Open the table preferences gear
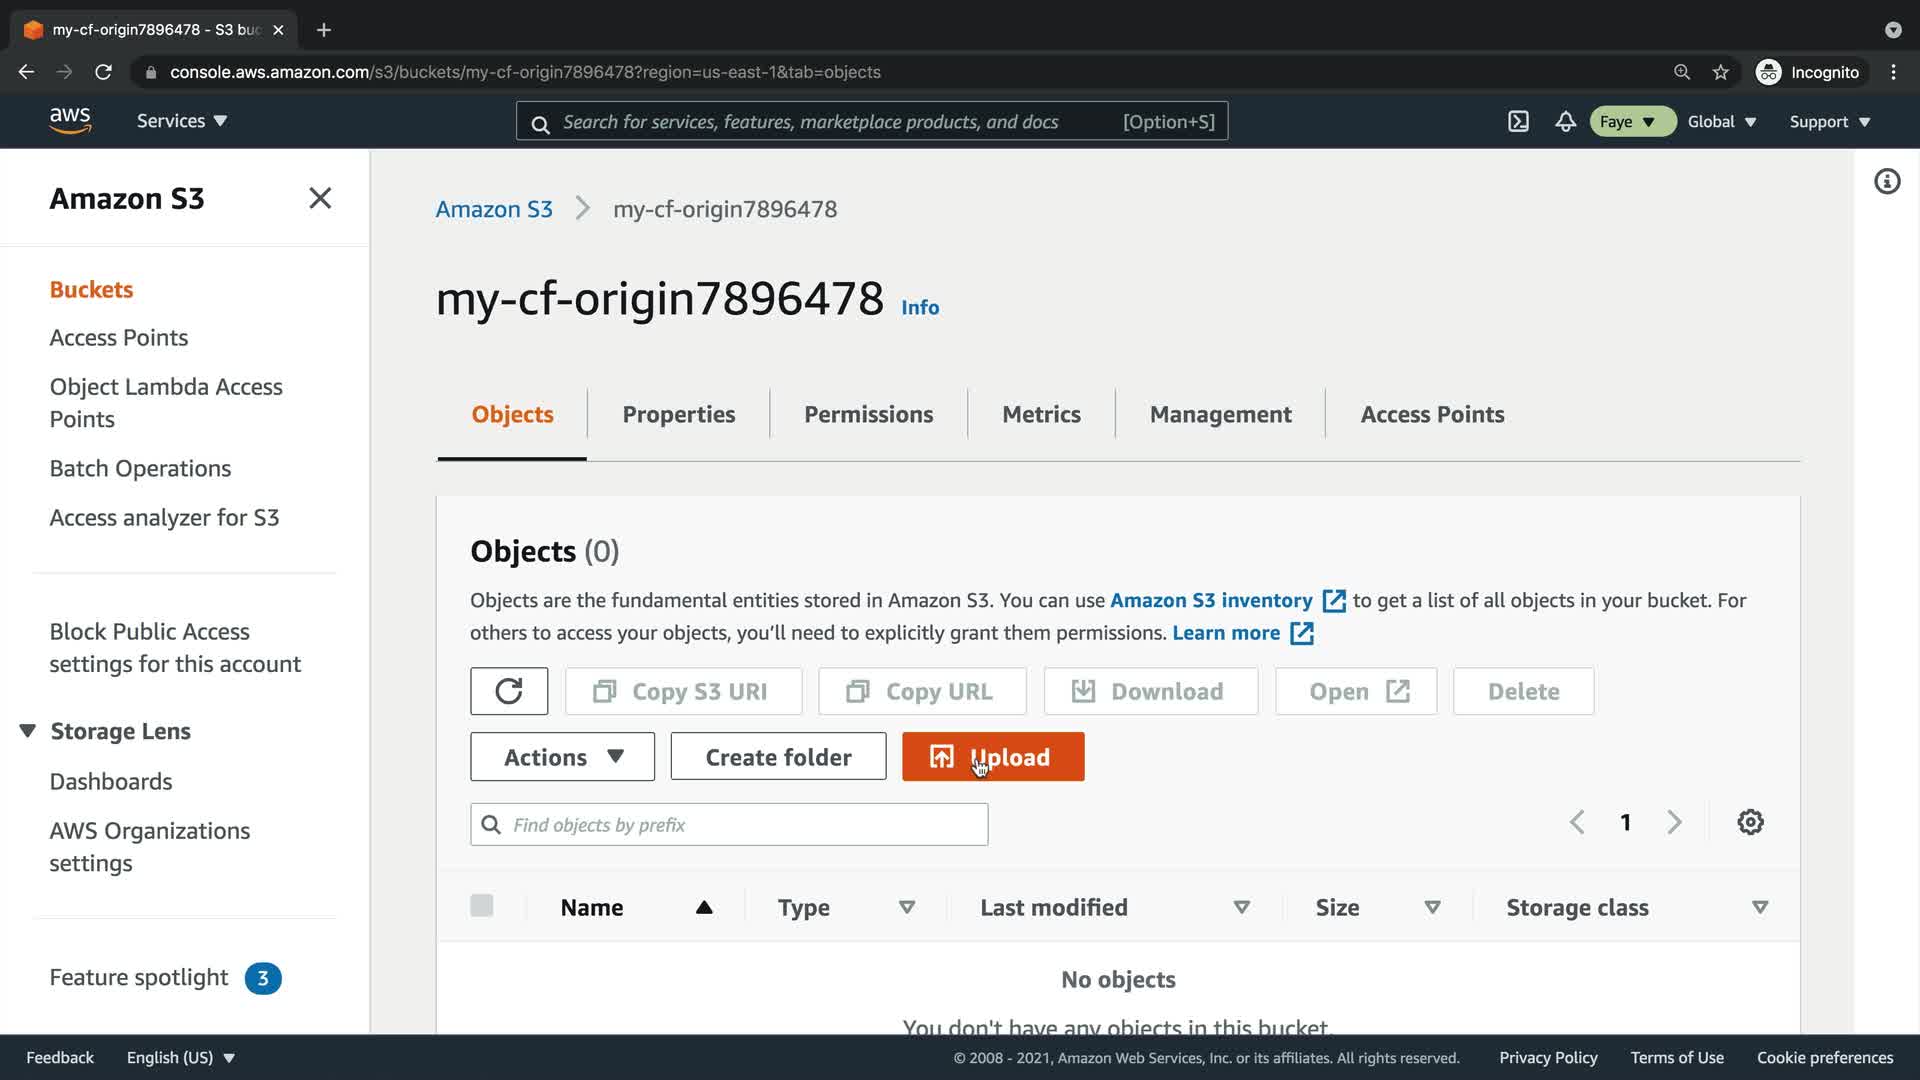 click(x=1750, y=822)
